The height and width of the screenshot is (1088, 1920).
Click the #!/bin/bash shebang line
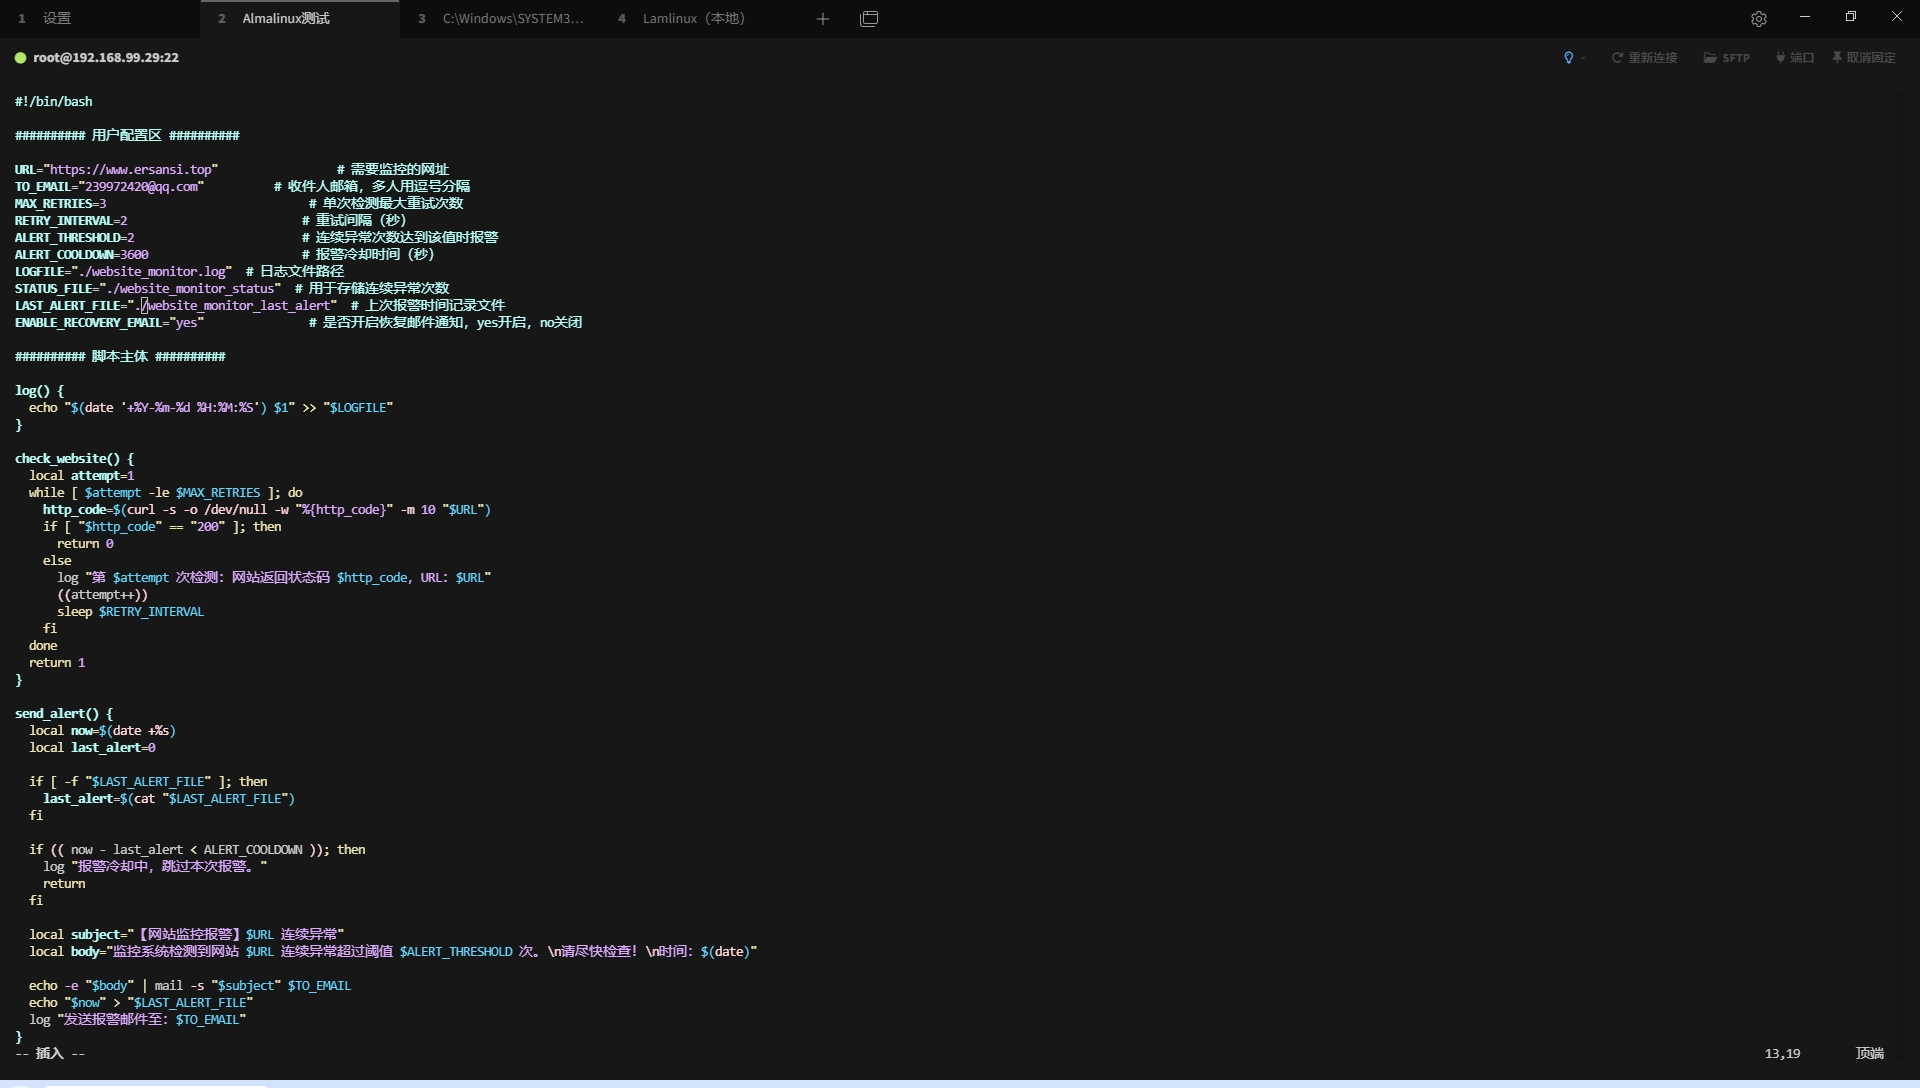[54, 102]
